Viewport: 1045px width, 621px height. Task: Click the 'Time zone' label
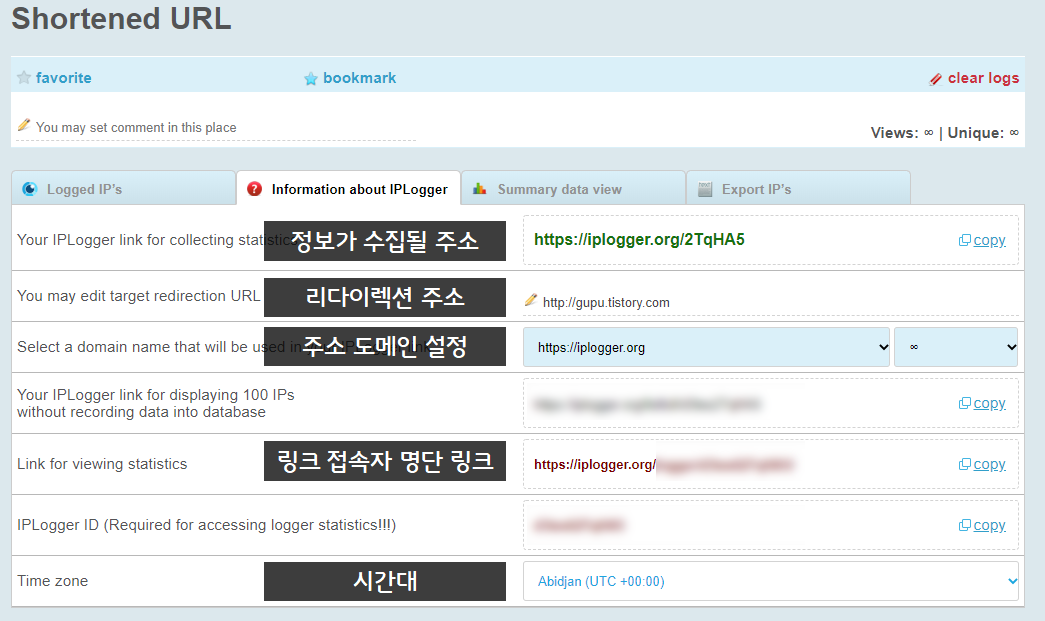click(x=53, y=581)
